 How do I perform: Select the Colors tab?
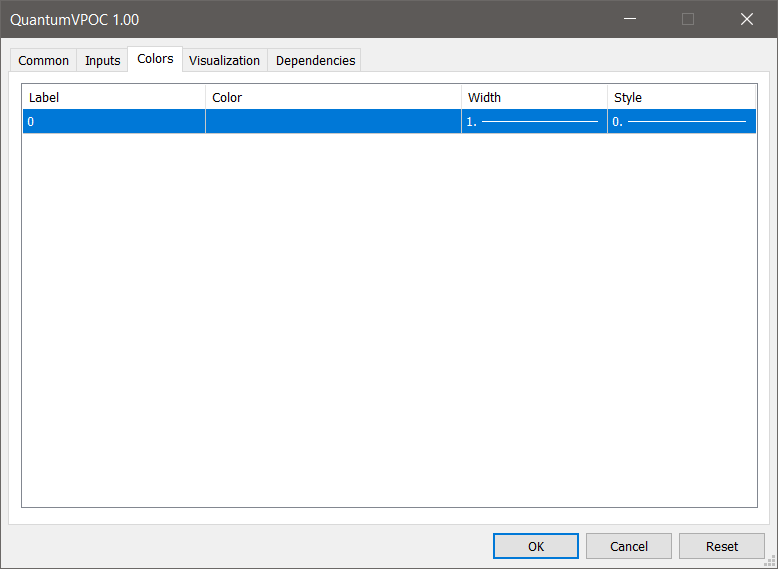155,59
